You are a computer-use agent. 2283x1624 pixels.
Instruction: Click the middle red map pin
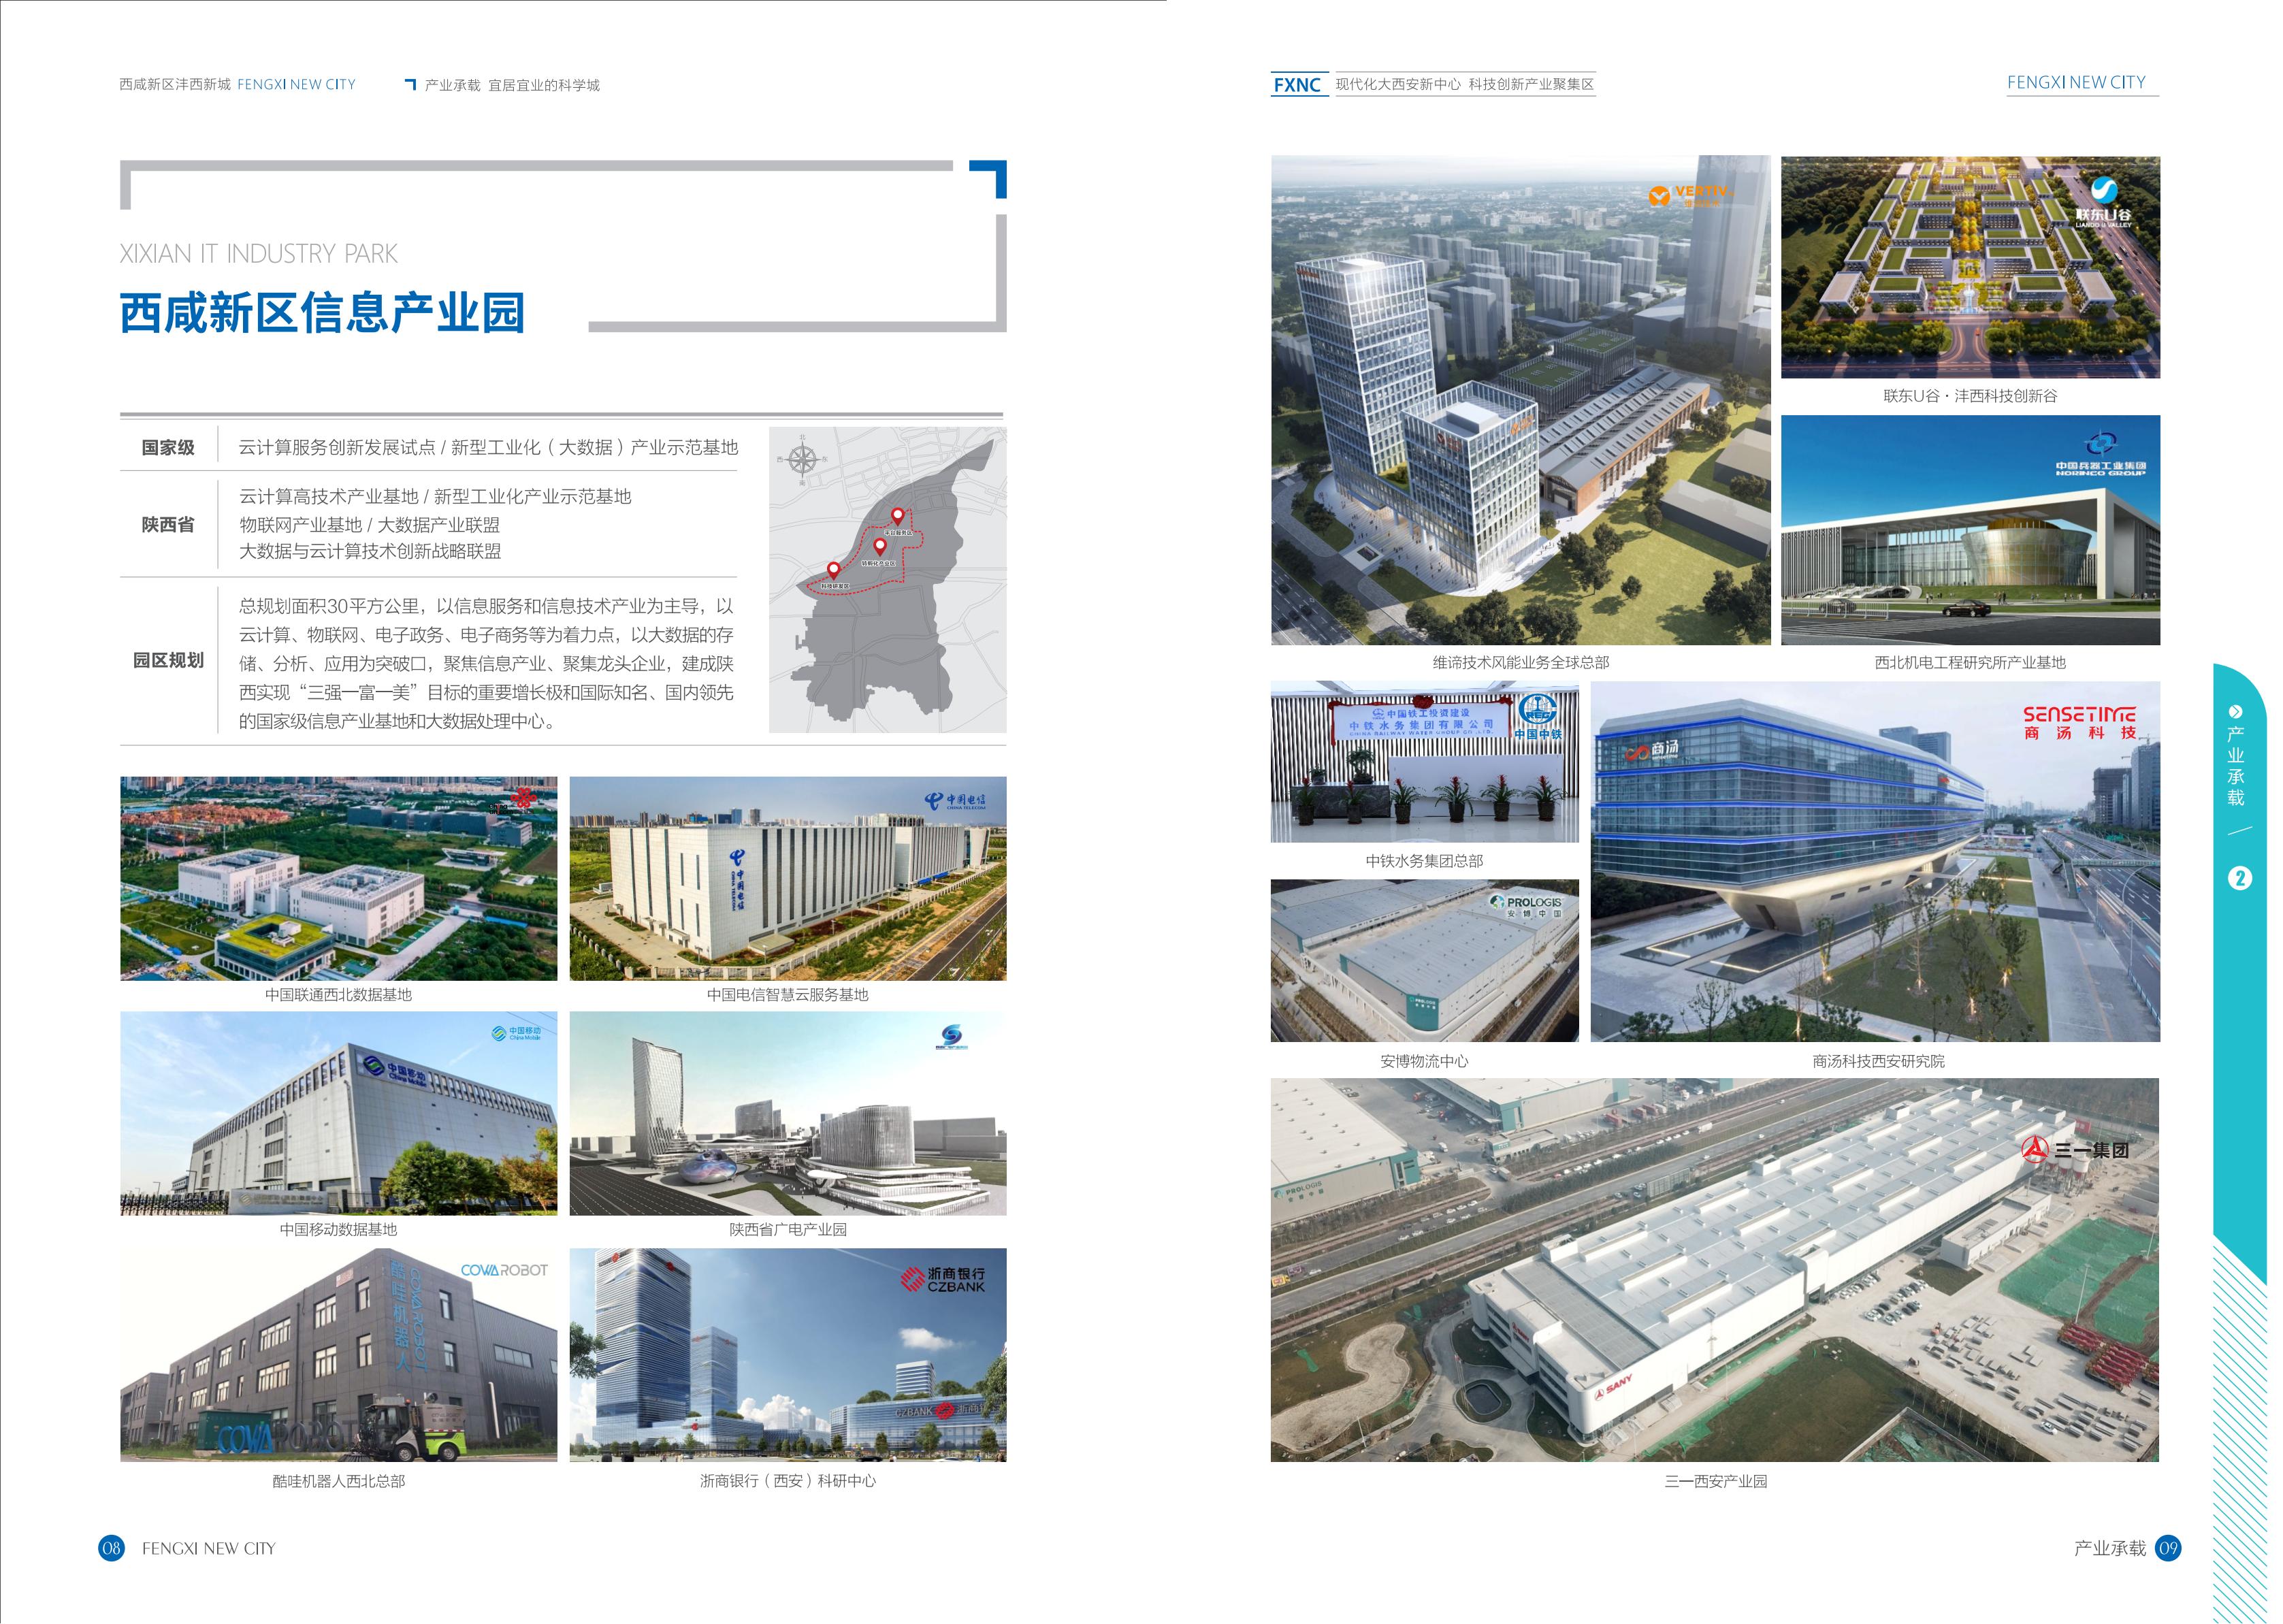[880, 547]
